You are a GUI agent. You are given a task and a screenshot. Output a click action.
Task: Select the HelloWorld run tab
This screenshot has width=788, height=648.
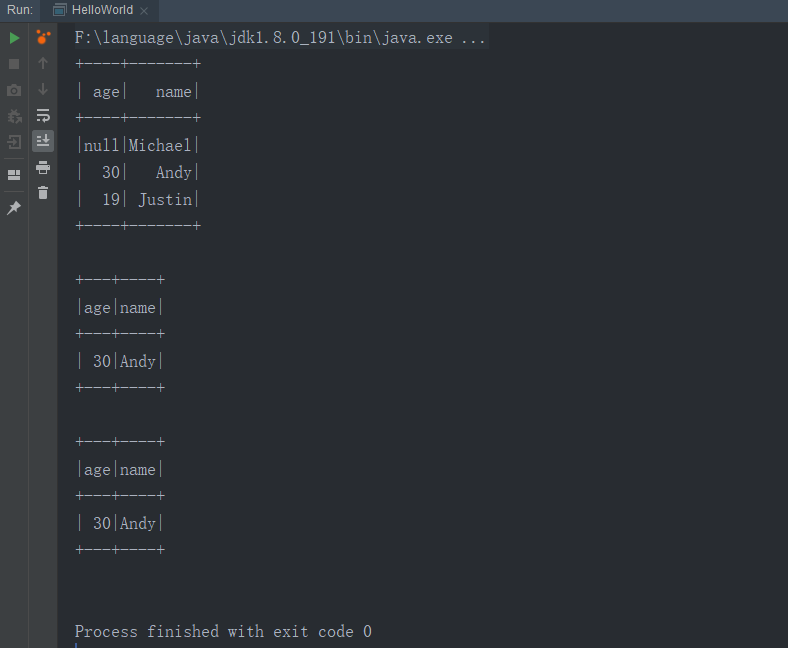[x=95, y=10]
